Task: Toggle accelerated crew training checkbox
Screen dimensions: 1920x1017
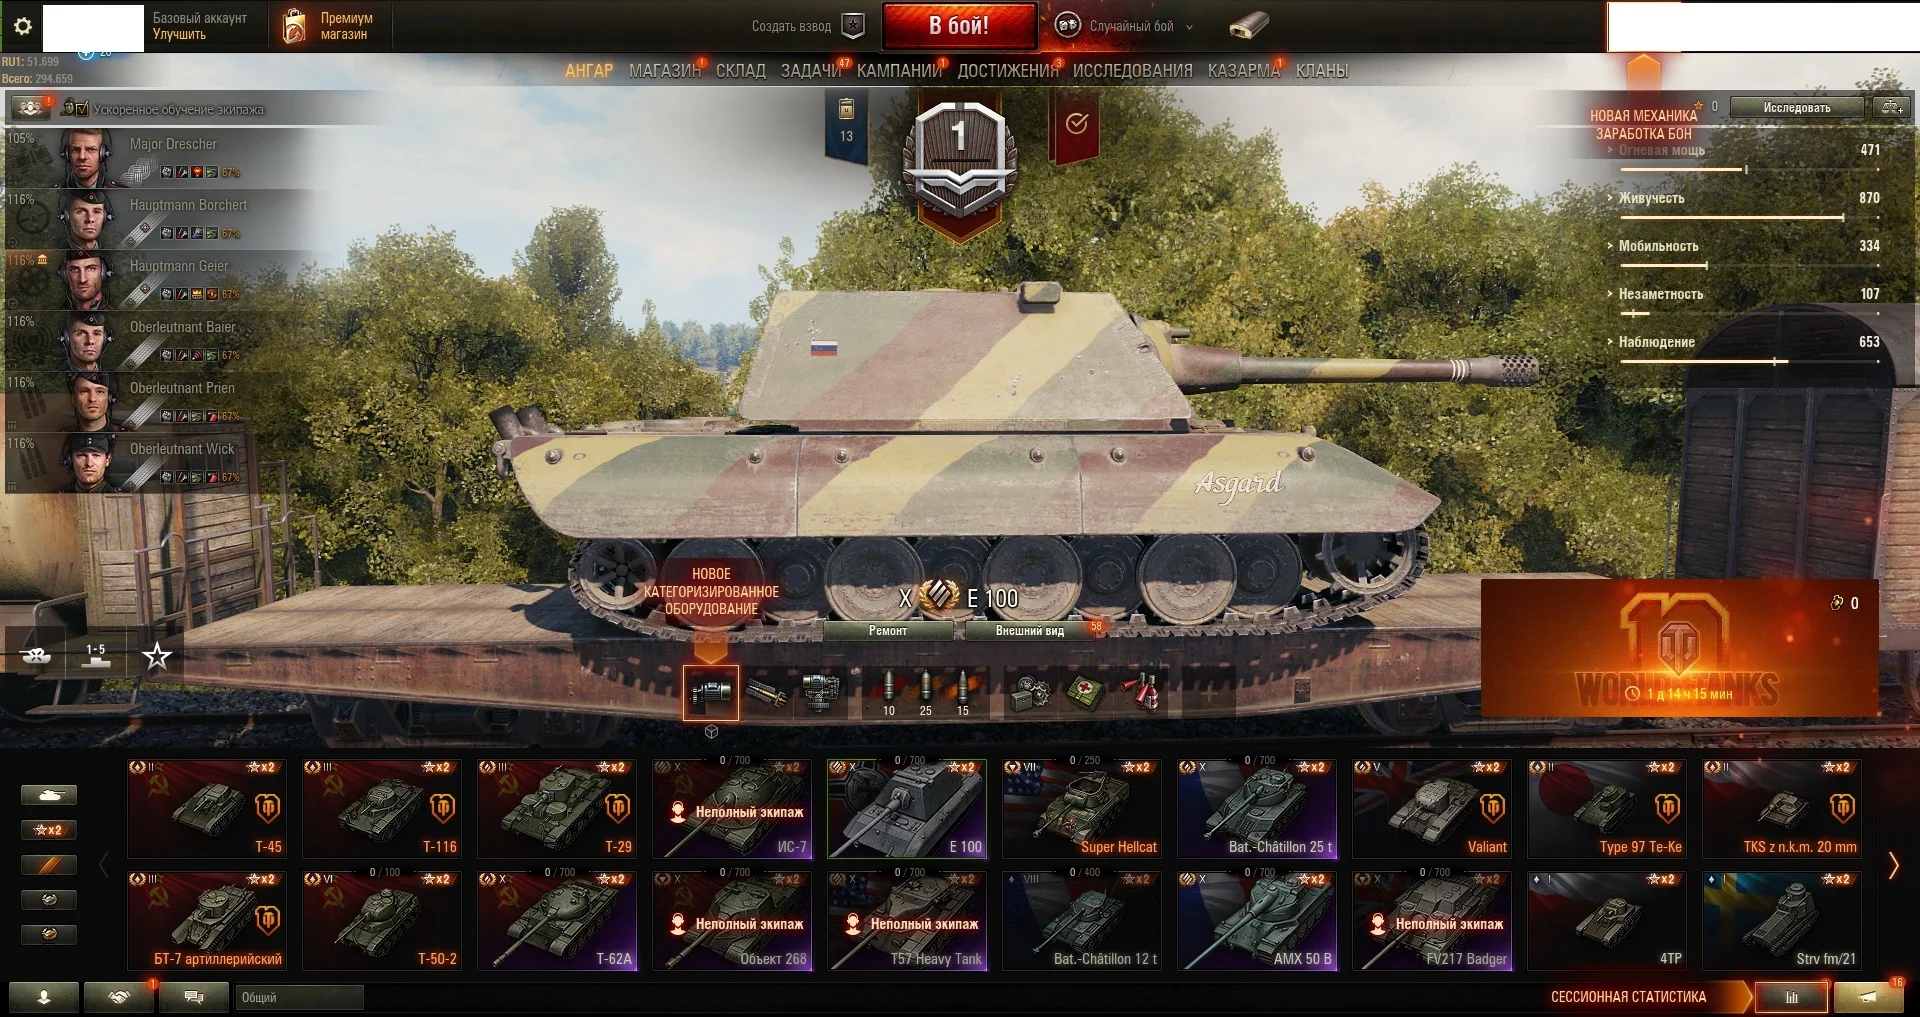Action: click(82, 108)
